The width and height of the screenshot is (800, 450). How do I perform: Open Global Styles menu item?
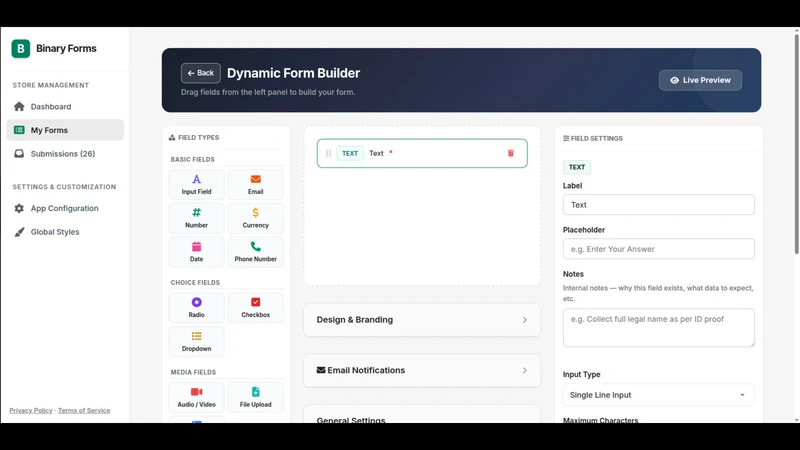pos(65,232)
